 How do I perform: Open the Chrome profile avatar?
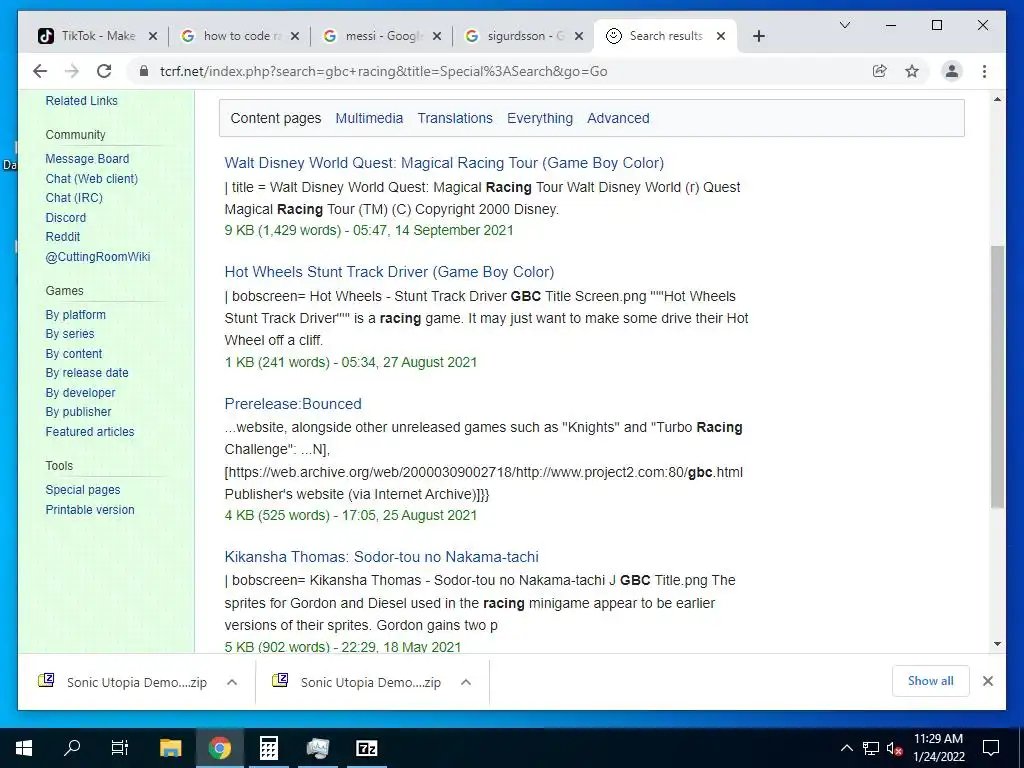(952, 71)
